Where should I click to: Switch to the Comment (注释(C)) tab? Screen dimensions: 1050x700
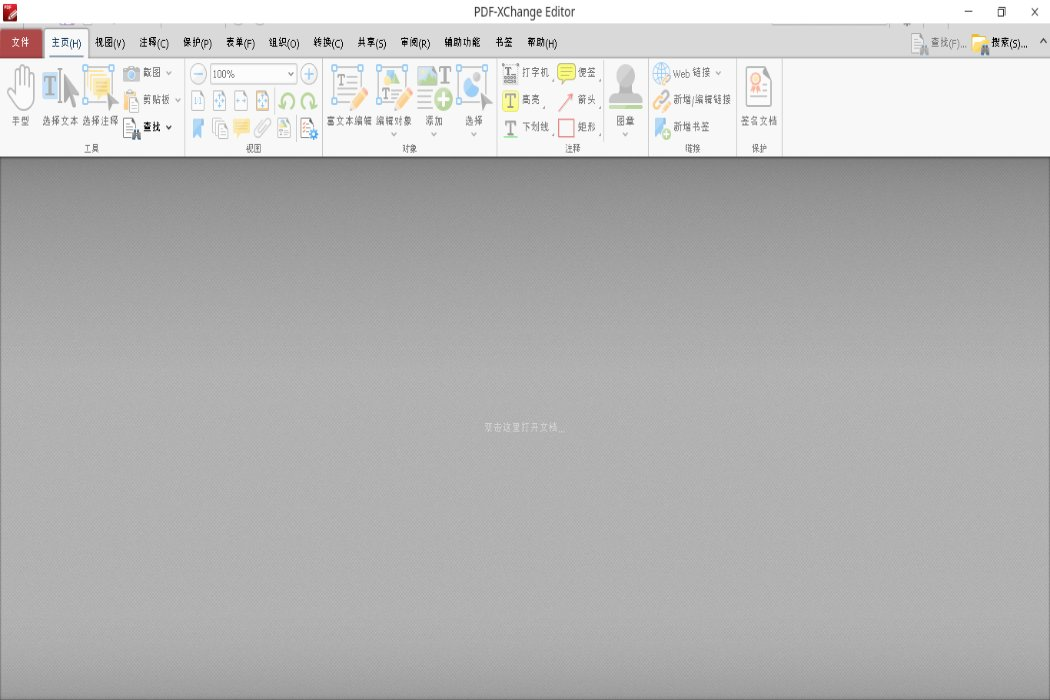pyautogui.click(x=154, y=43)
